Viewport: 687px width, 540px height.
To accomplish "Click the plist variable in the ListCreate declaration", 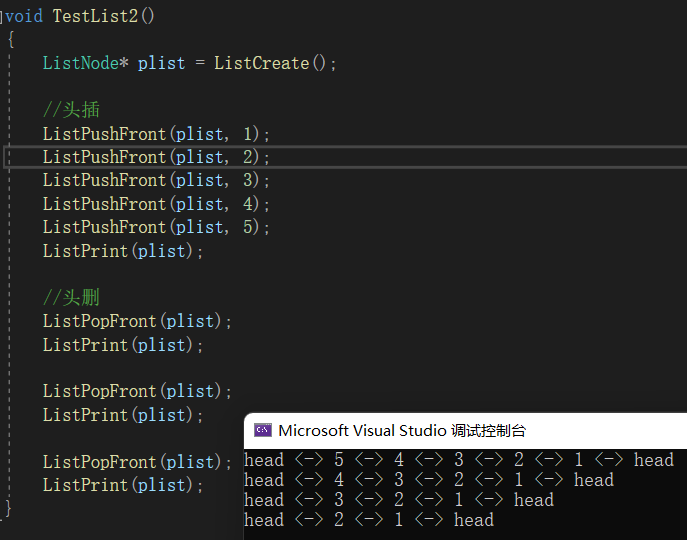I will click(161, 63).
